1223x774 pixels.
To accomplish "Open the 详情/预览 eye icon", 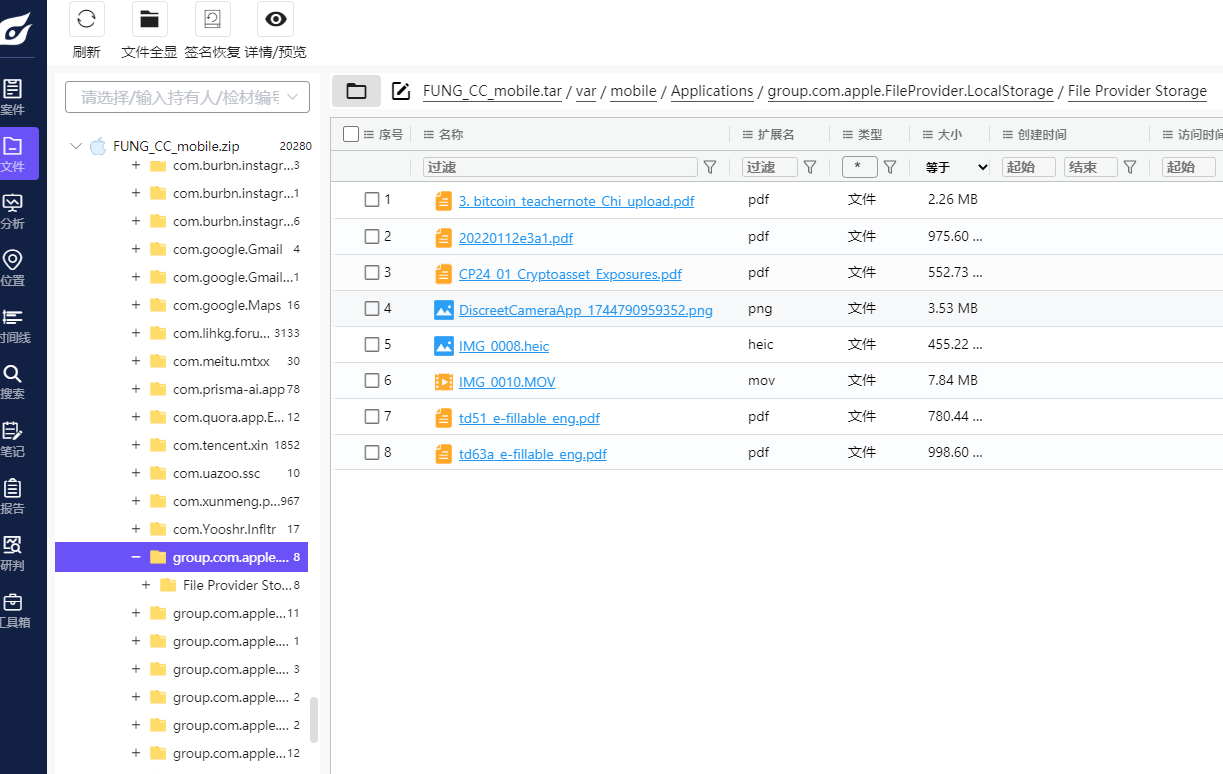I will (x=275, y=19).
